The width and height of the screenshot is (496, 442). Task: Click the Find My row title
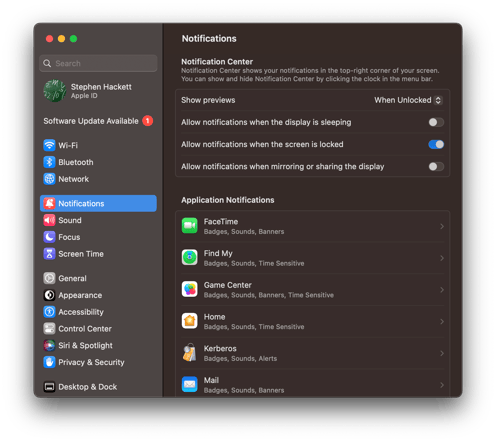coord(218,253)
